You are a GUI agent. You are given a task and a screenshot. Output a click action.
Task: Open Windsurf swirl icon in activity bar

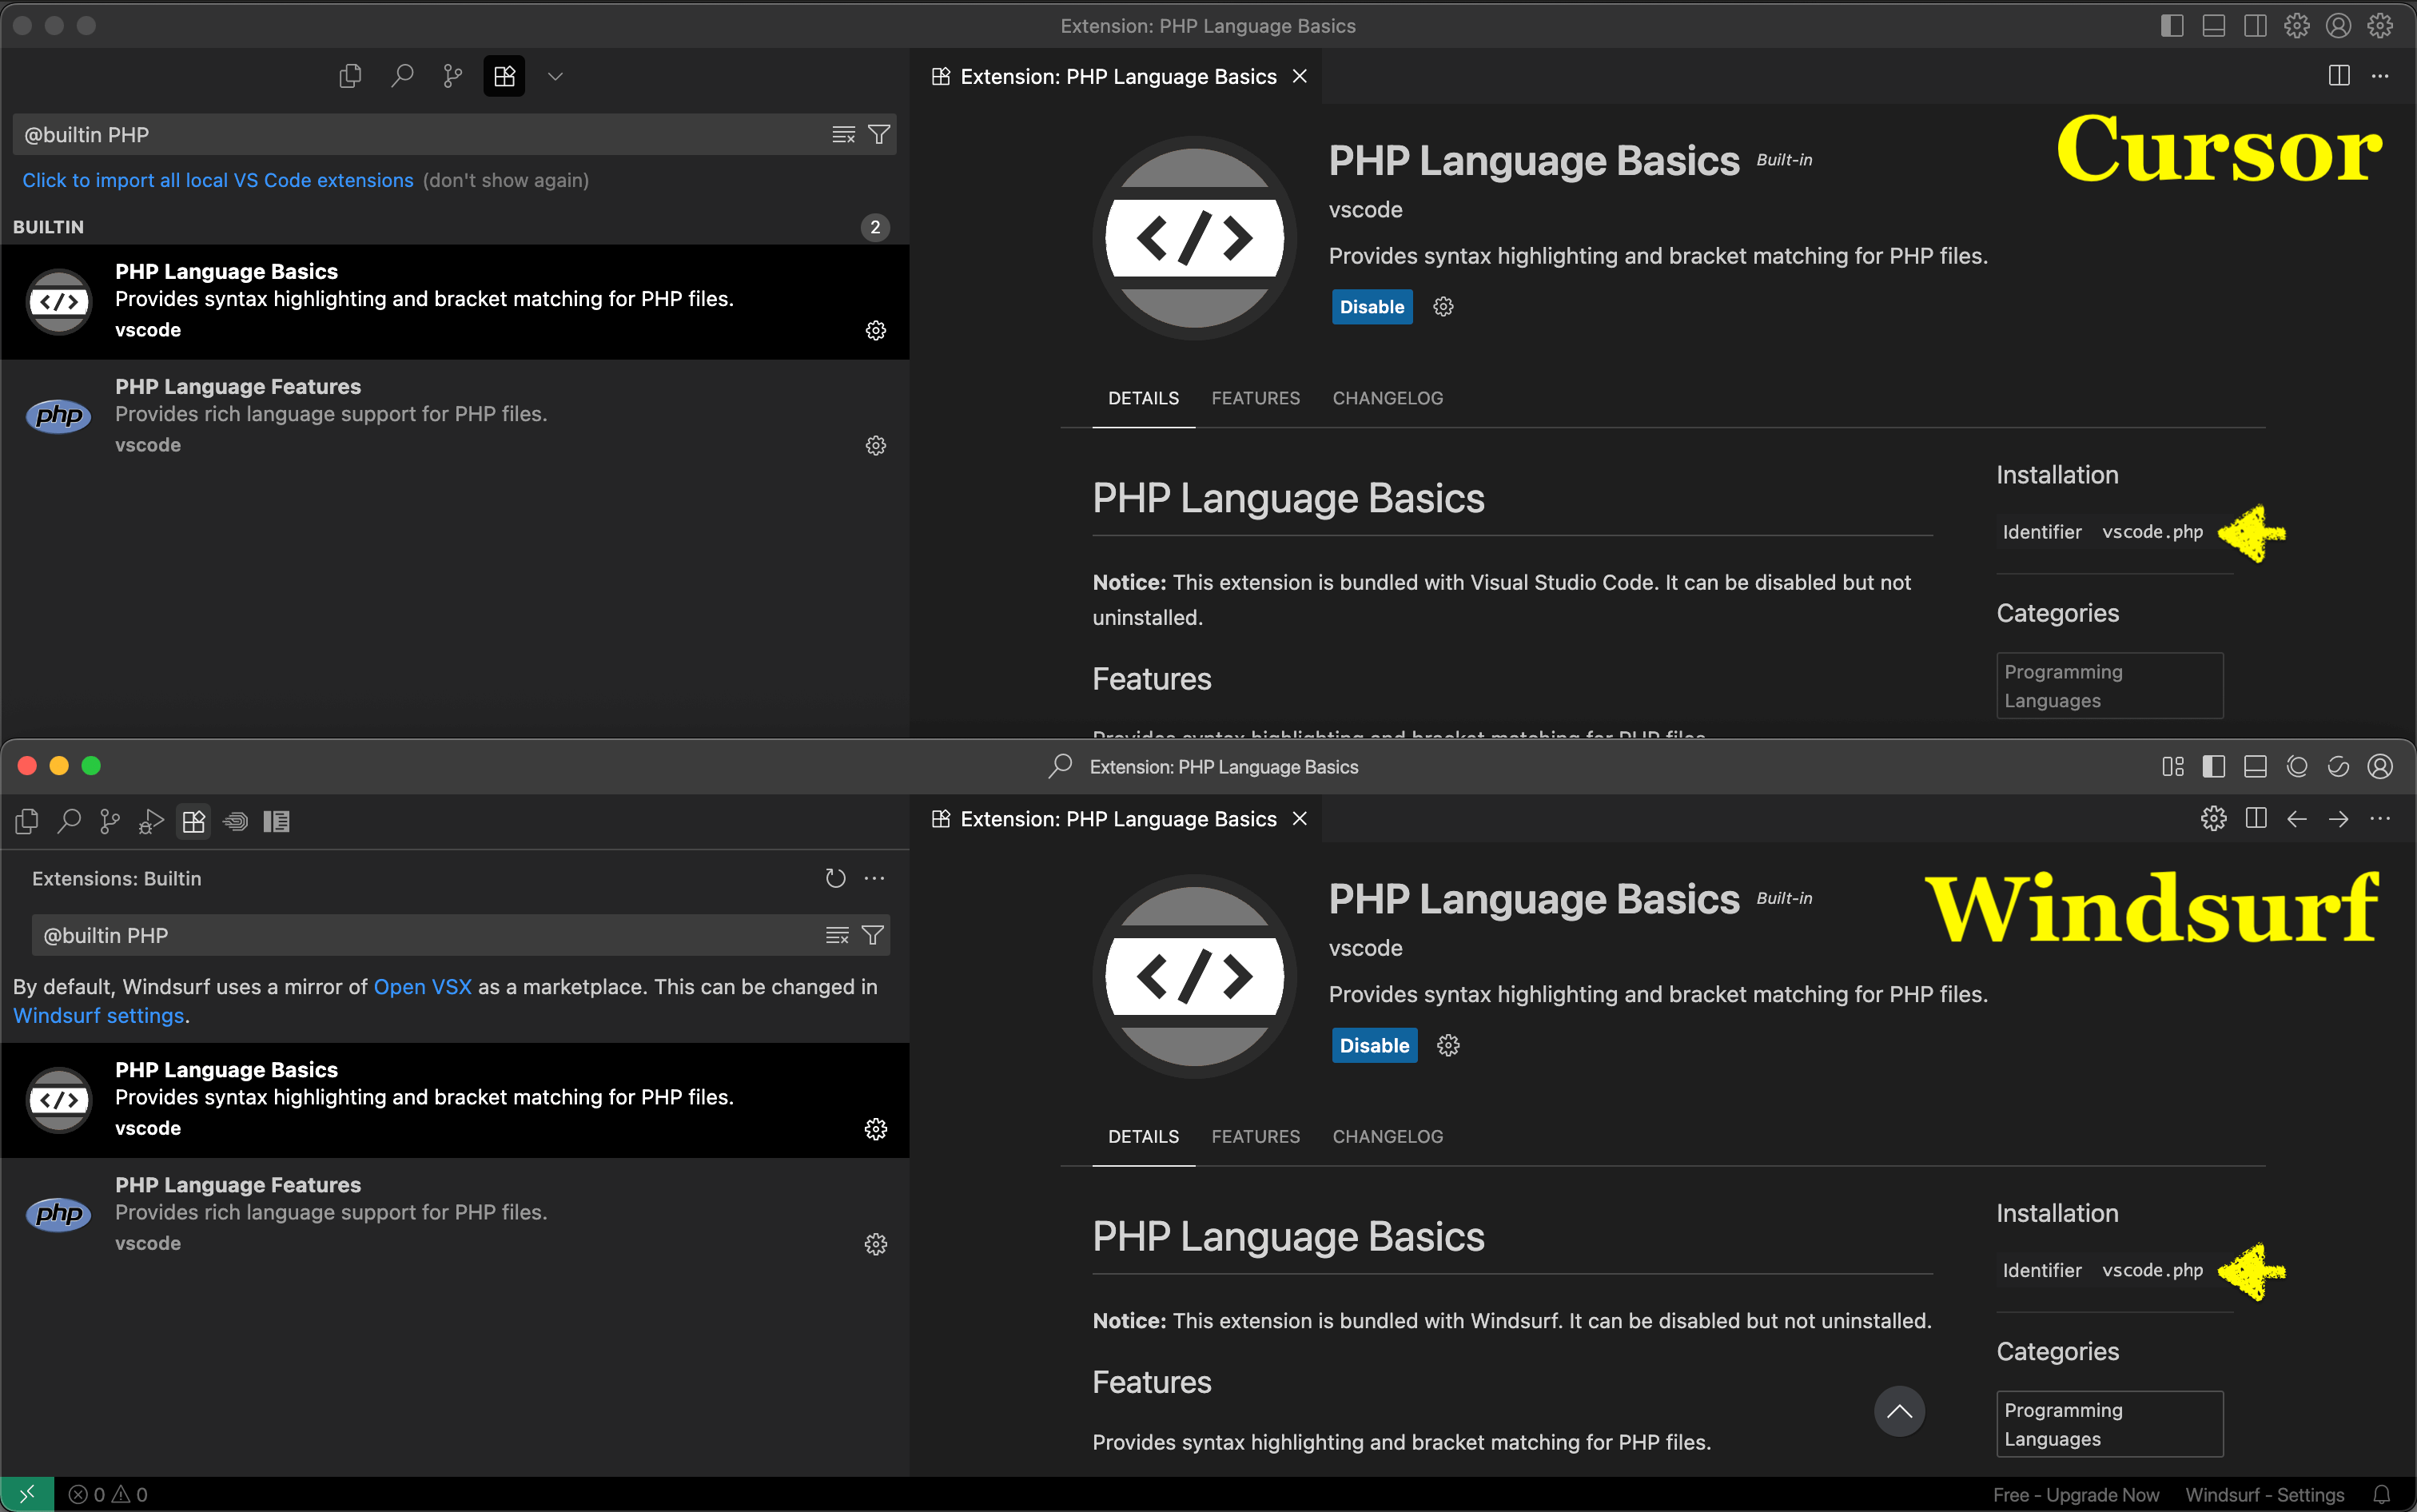pos(235,822)
